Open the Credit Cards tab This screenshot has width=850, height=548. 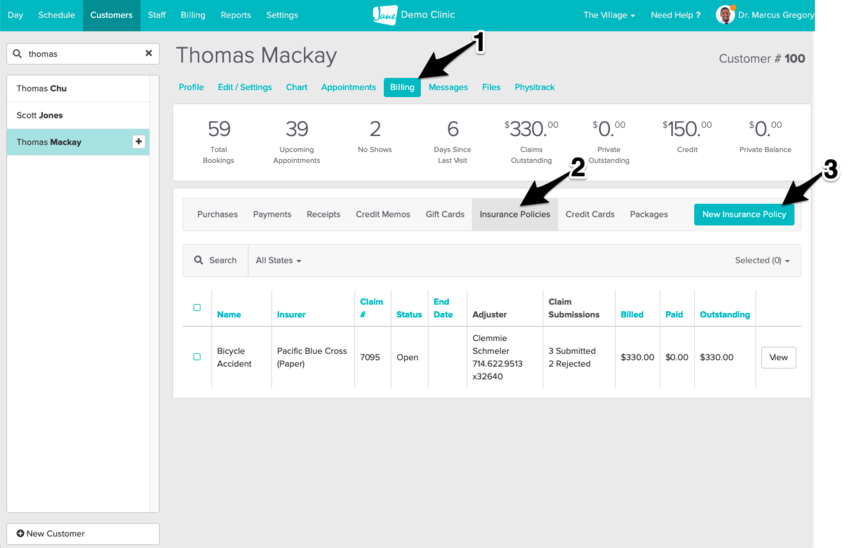pos(589,214)
